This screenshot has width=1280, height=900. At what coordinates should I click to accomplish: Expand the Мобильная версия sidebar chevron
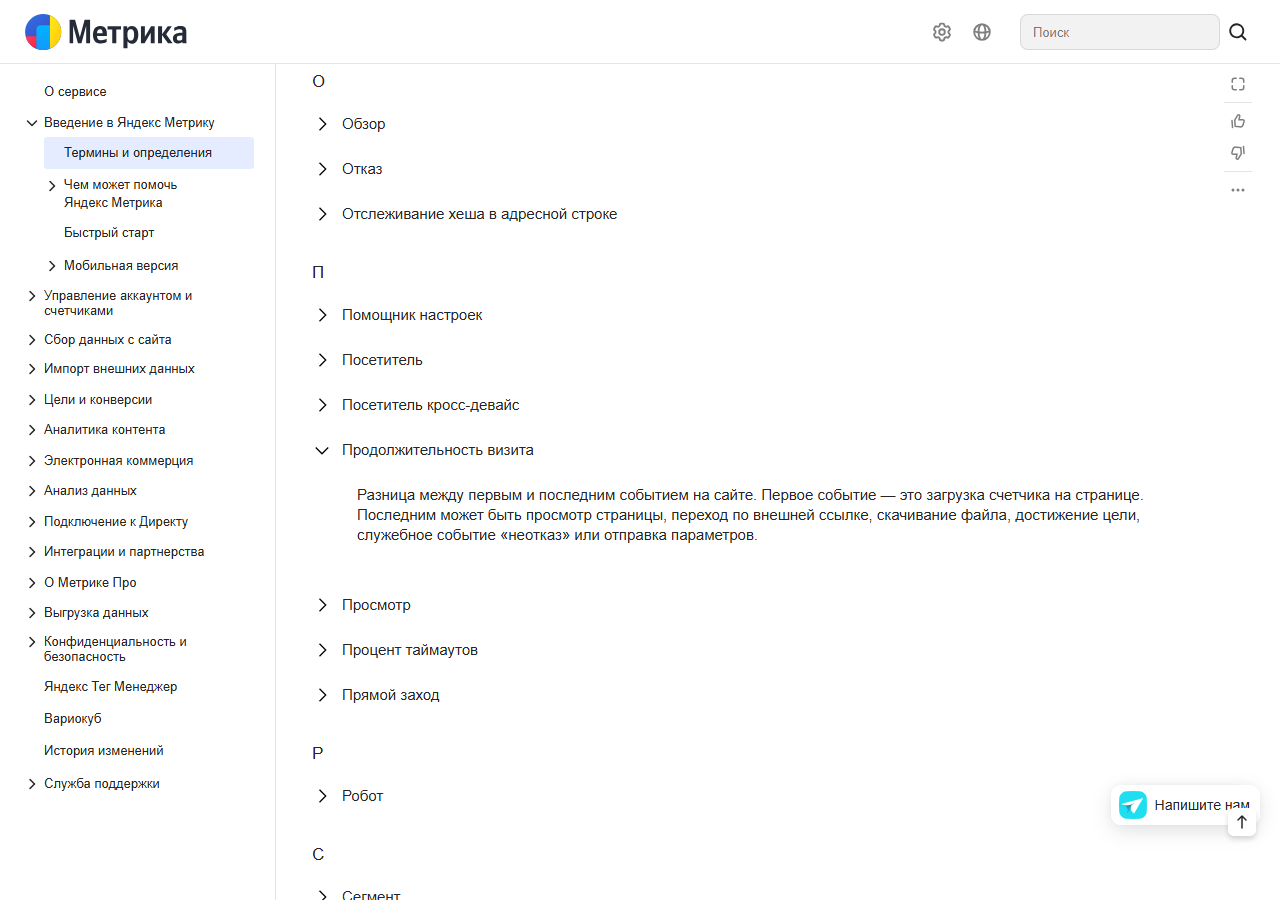(x=52, y=266)
